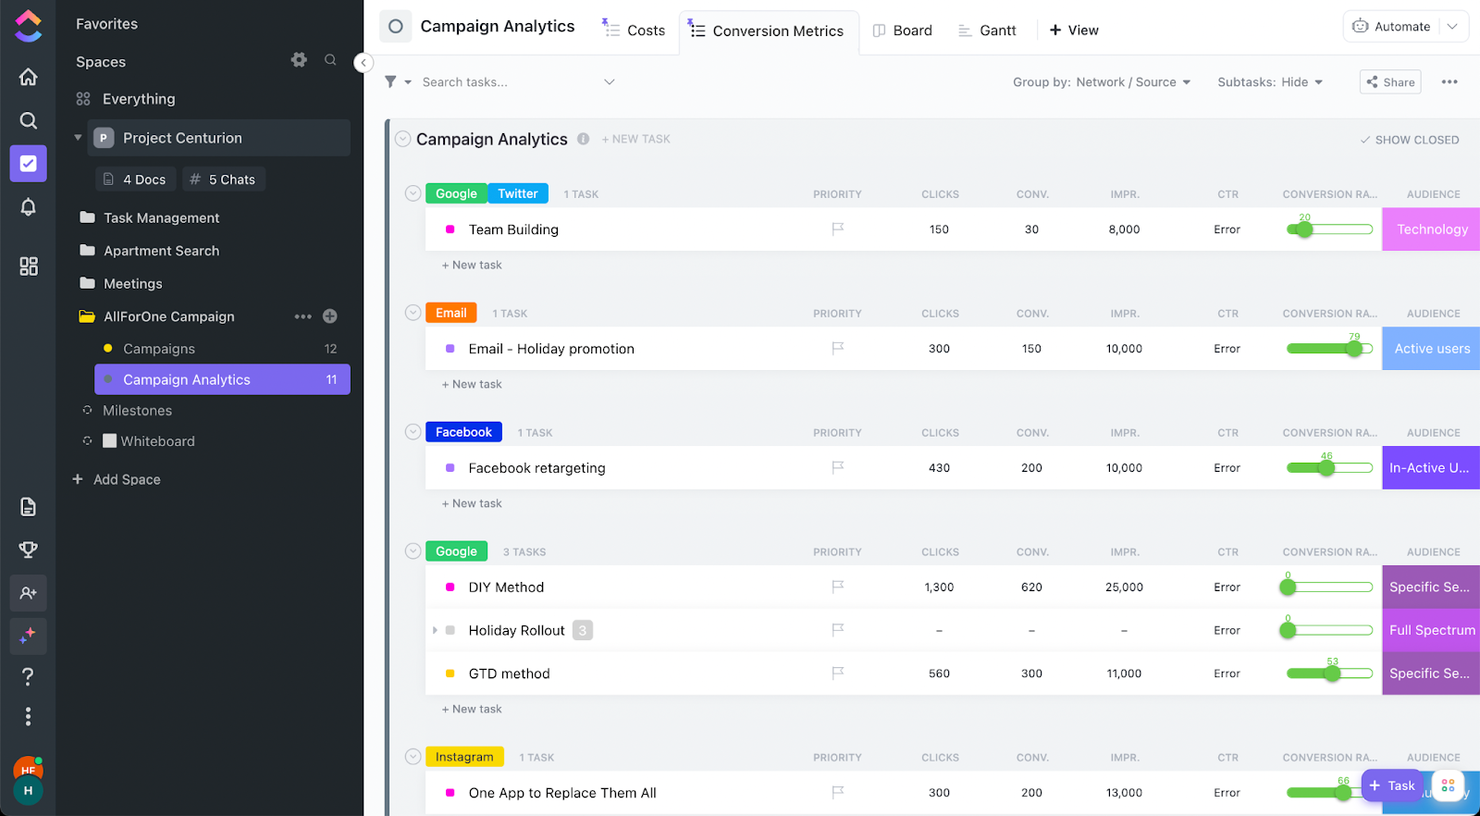Click the filter funnel icon
This screenshot has width=1480, height=816.
coord(391,82)
